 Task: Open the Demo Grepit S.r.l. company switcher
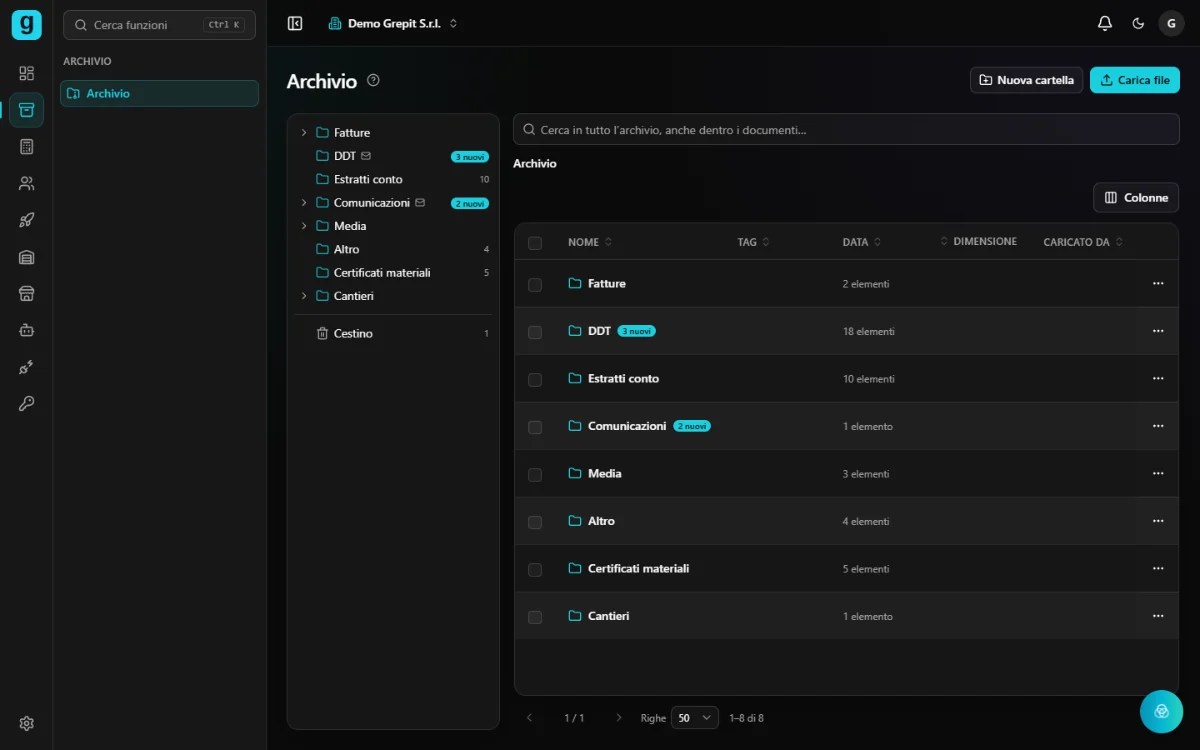click(x=393, y=23)
